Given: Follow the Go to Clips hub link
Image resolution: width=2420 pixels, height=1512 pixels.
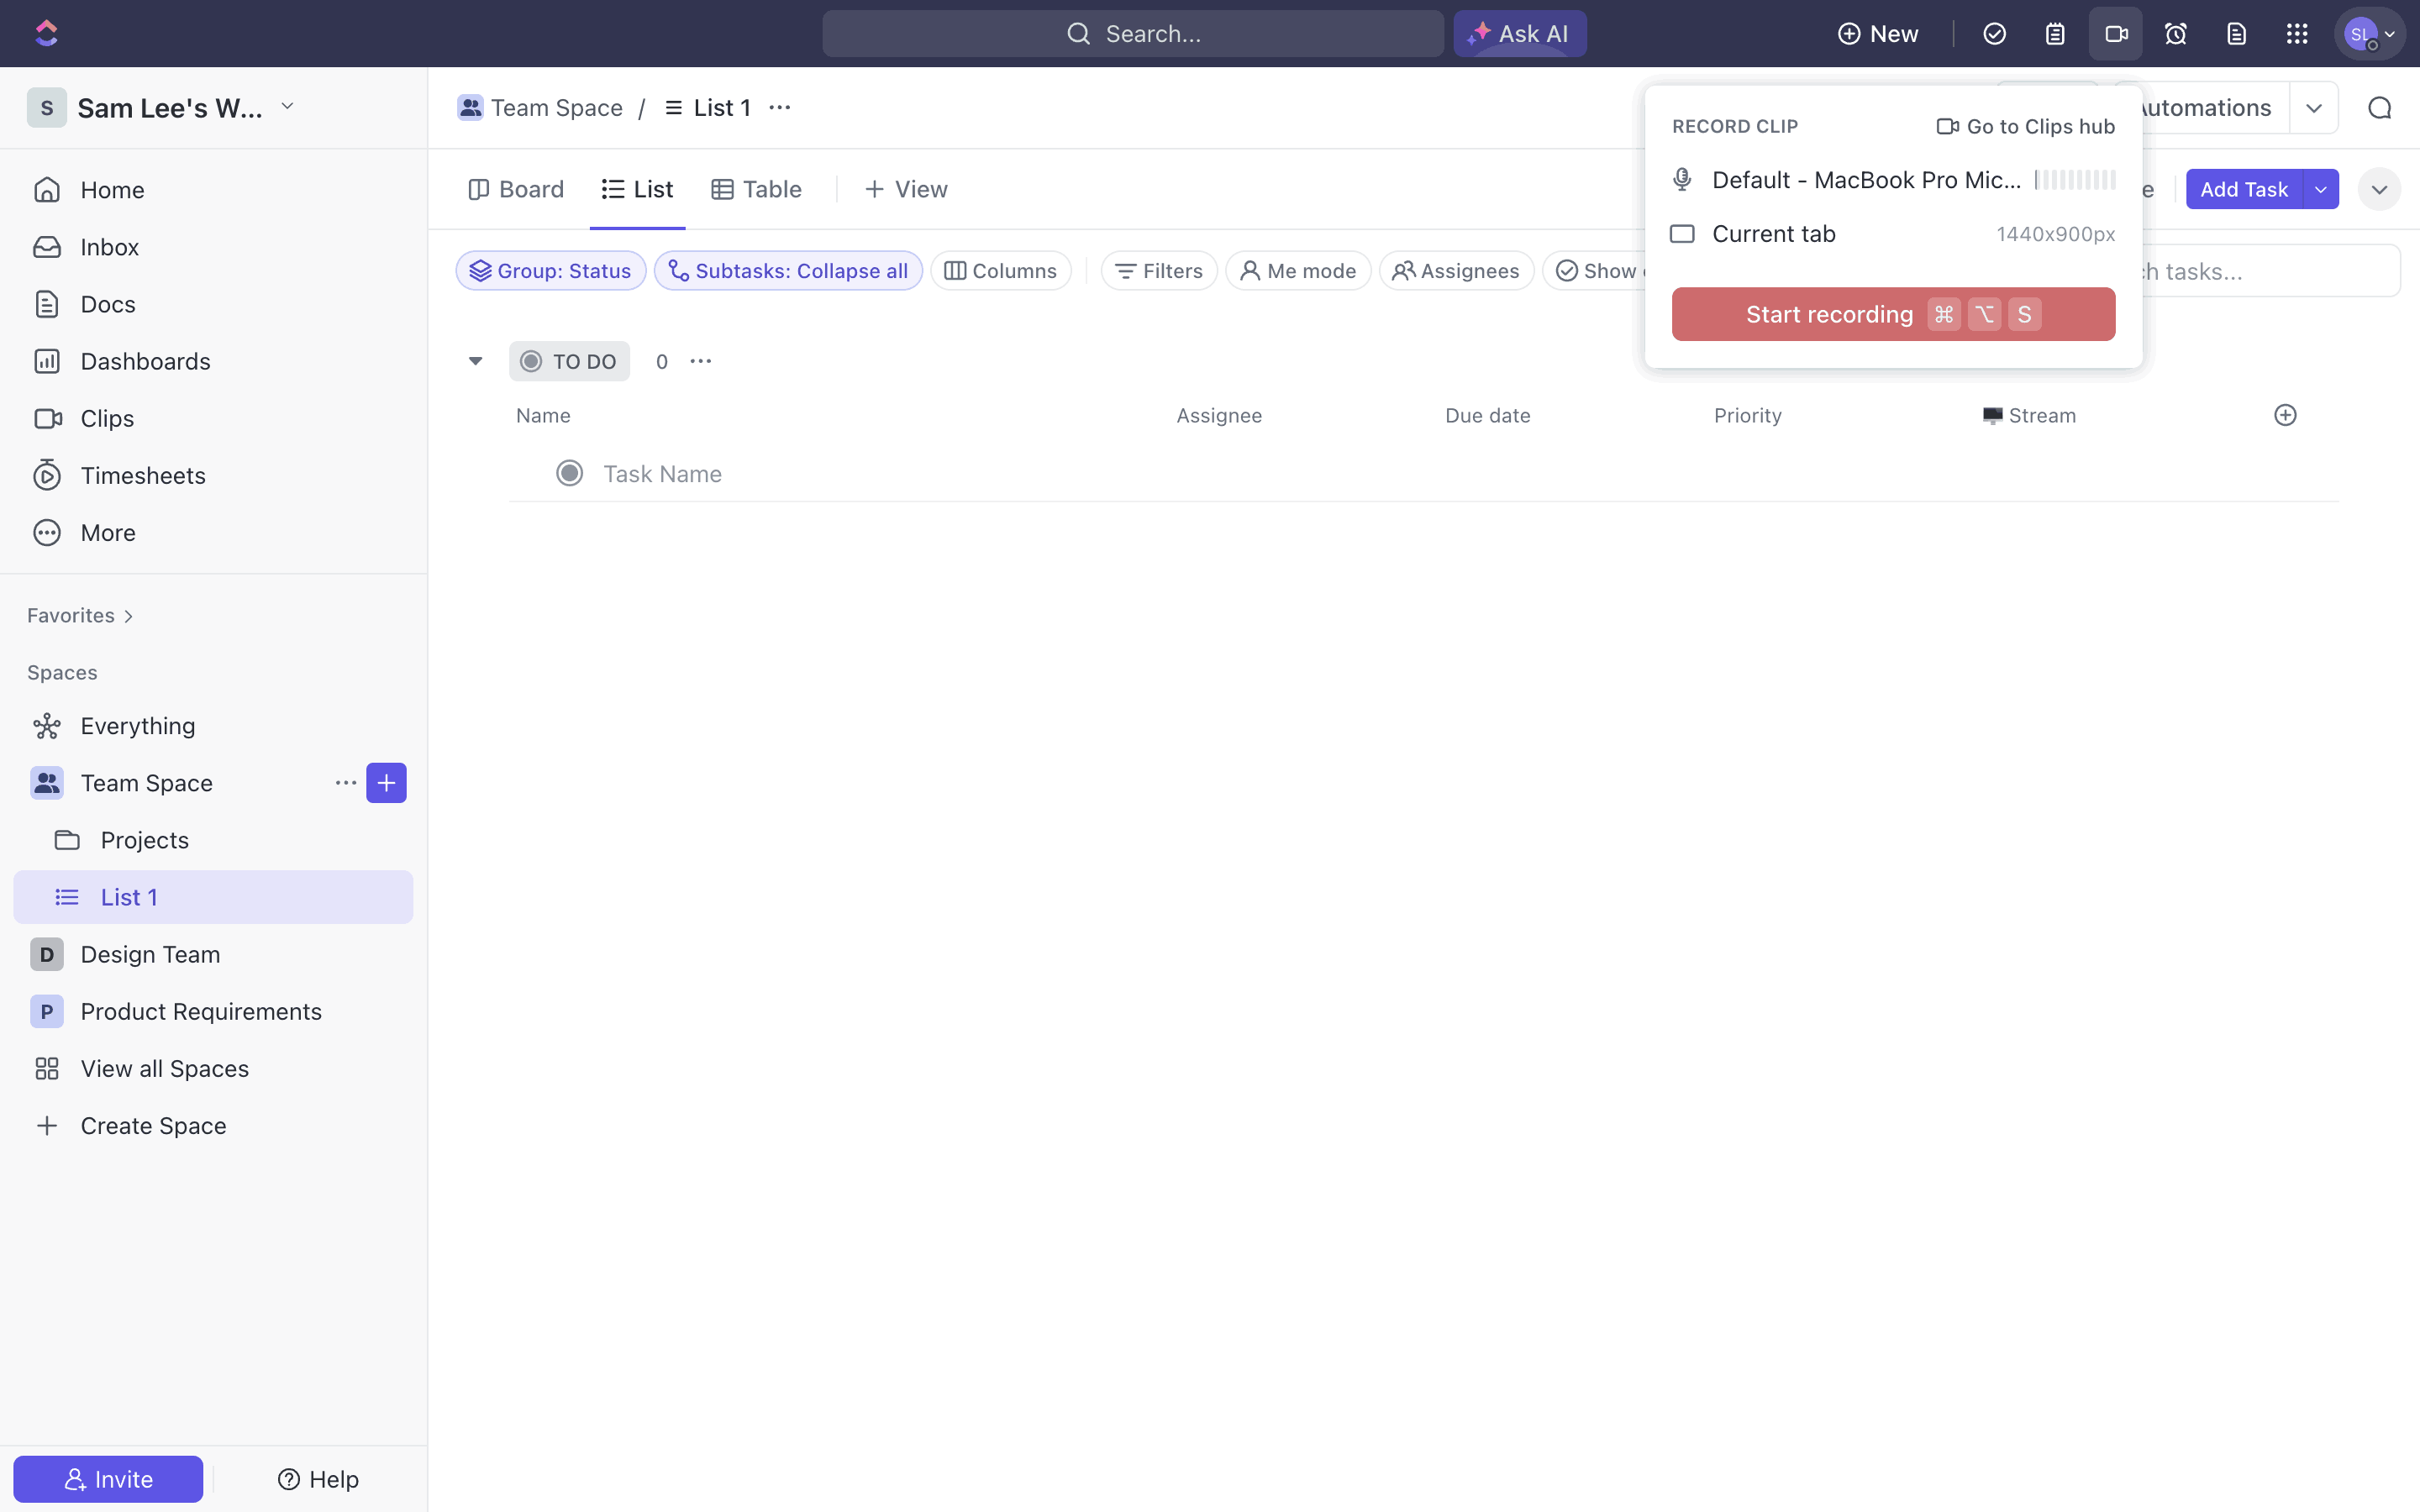Looking at the screenshot, I should [2025, 126].
